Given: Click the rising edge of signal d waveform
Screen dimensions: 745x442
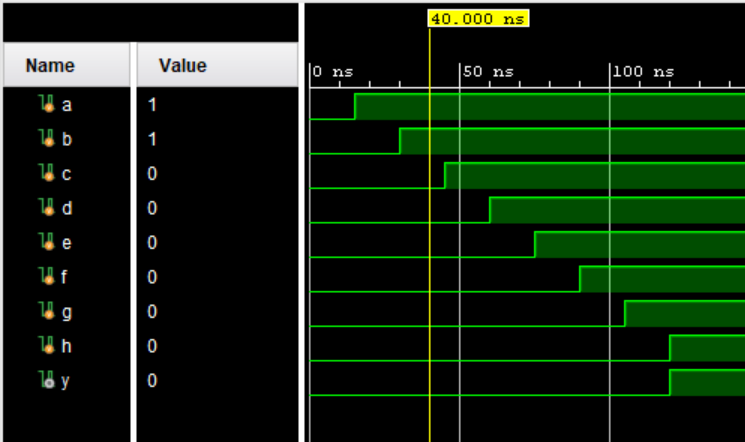Looking at the screenshot, I should point(490,210).
